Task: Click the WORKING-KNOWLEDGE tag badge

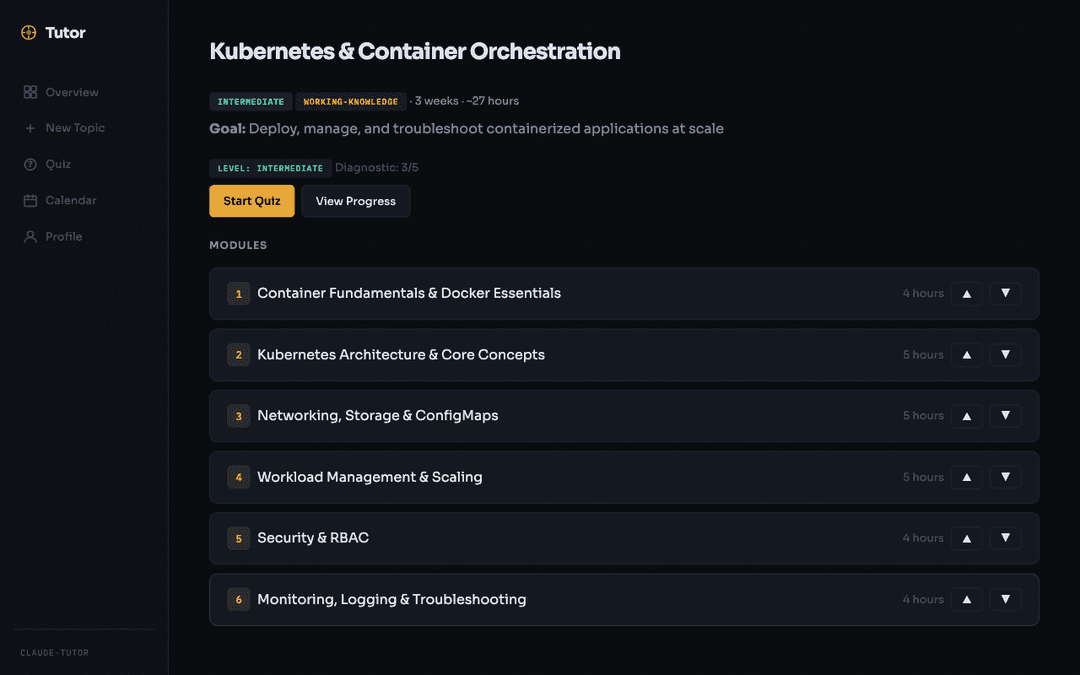Action: [x=351, y=101]
